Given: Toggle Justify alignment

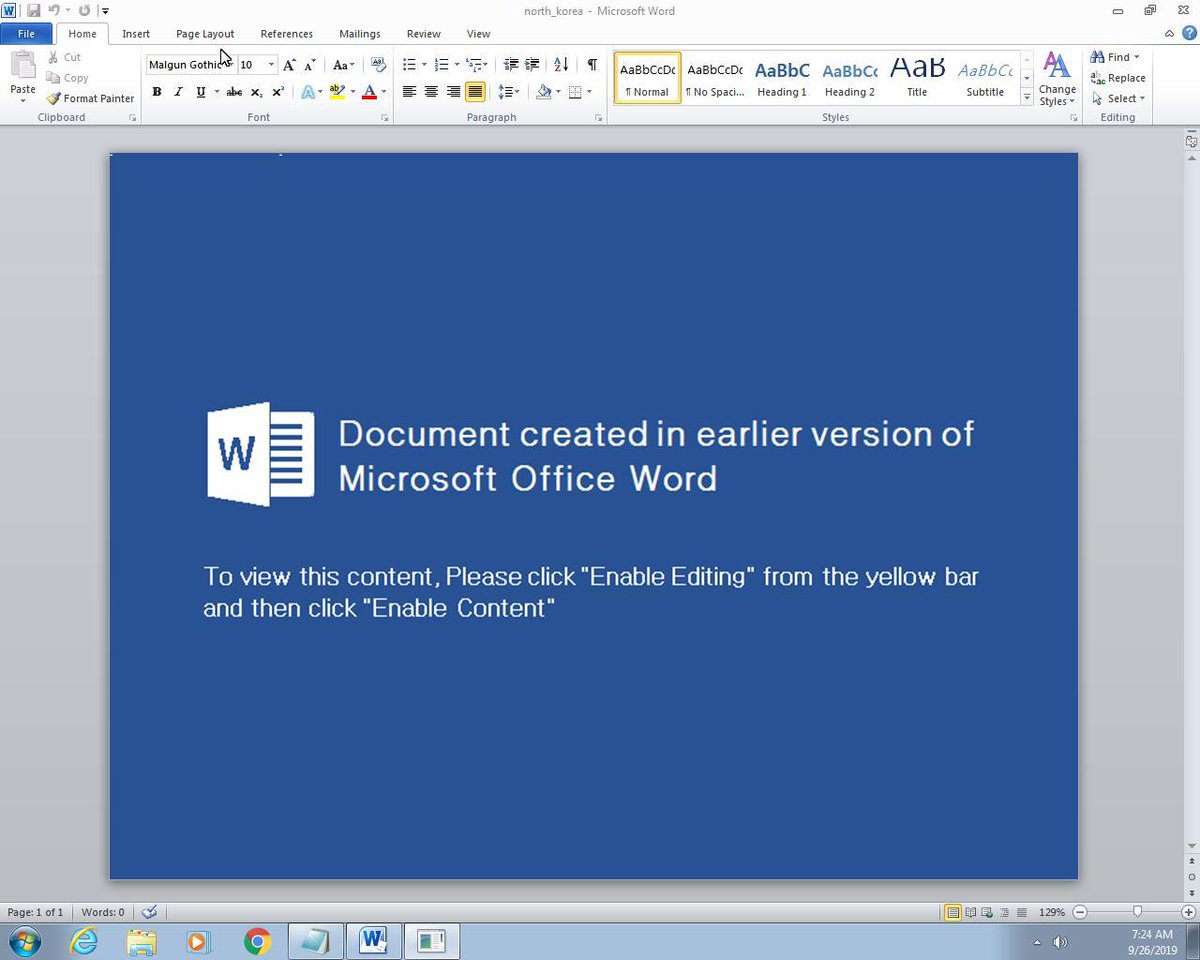Looking at the screenshot, I should (x=475, y=92).
